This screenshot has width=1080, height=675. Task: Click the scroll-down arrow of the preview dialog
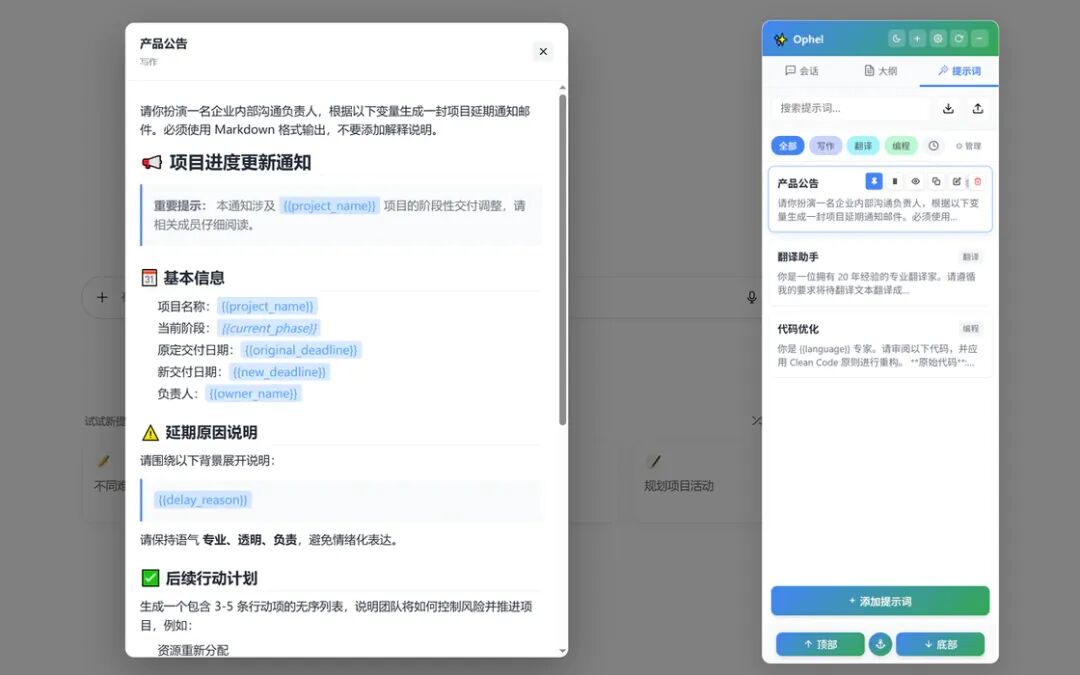coord(562,651)
